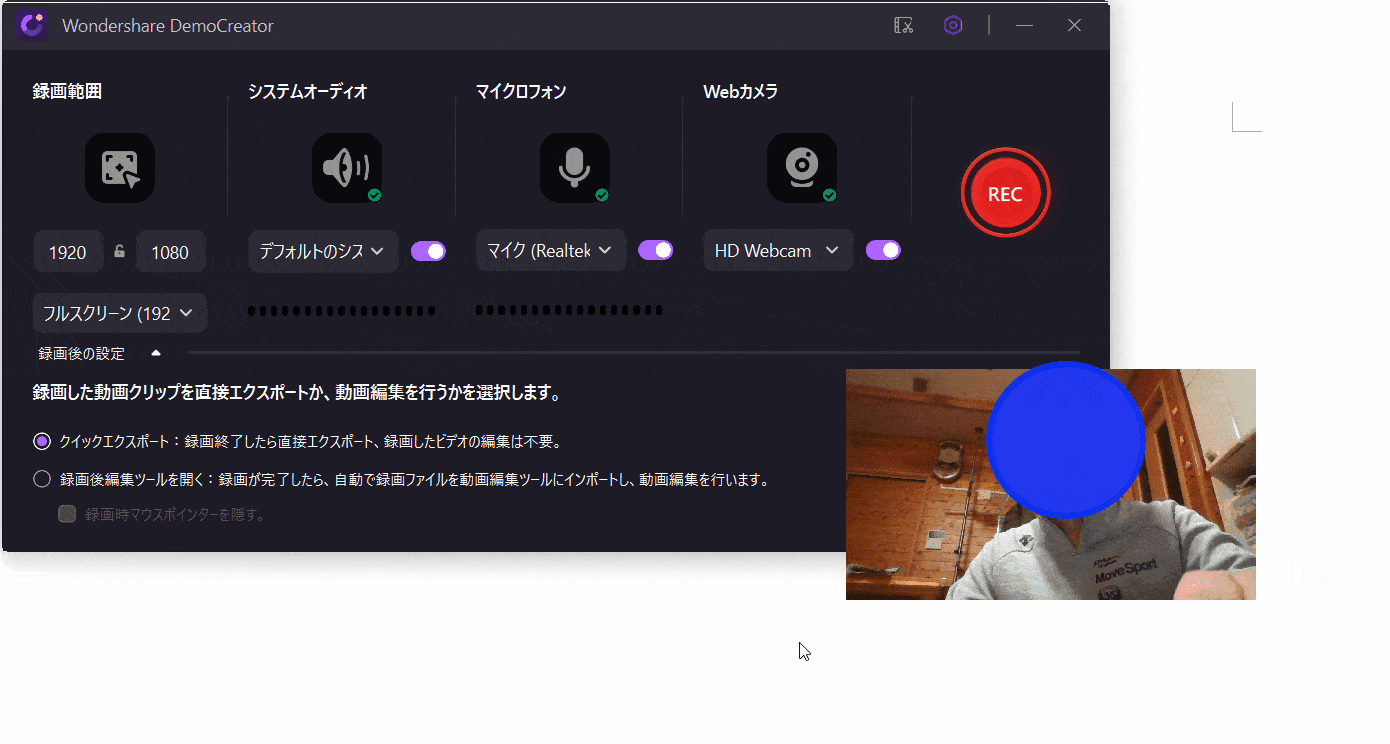Select the クイックエクスポート radio option
Screen dimensions: 1390x744
[42, 441]
